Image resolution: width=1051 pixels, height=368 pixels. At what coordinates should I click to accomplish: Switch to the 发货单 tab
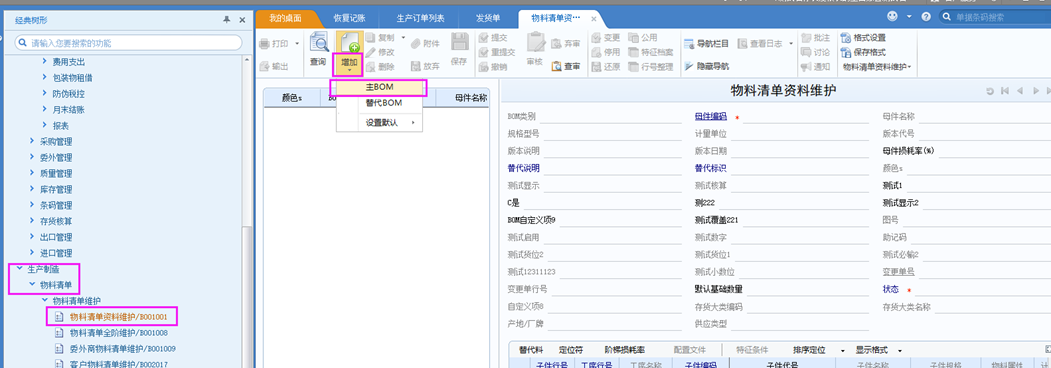(x=487, y=18)
